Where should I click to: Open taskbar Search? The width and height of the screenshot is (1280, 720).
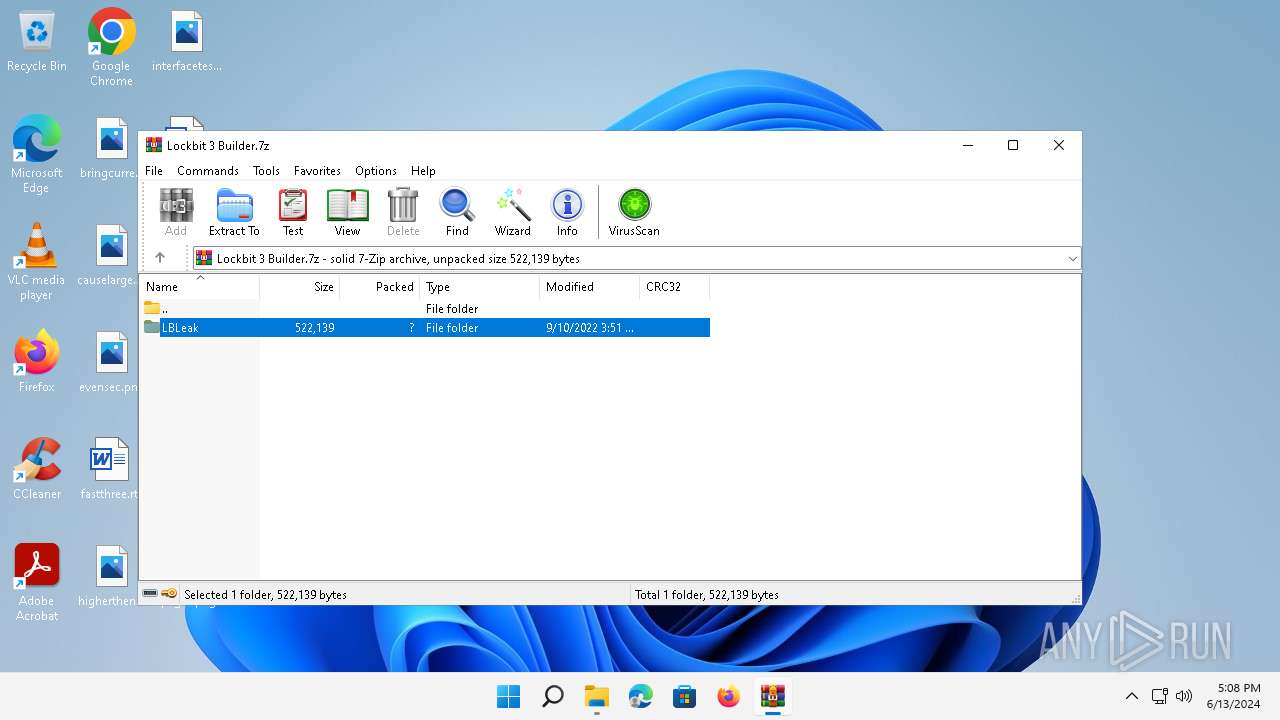552,696
